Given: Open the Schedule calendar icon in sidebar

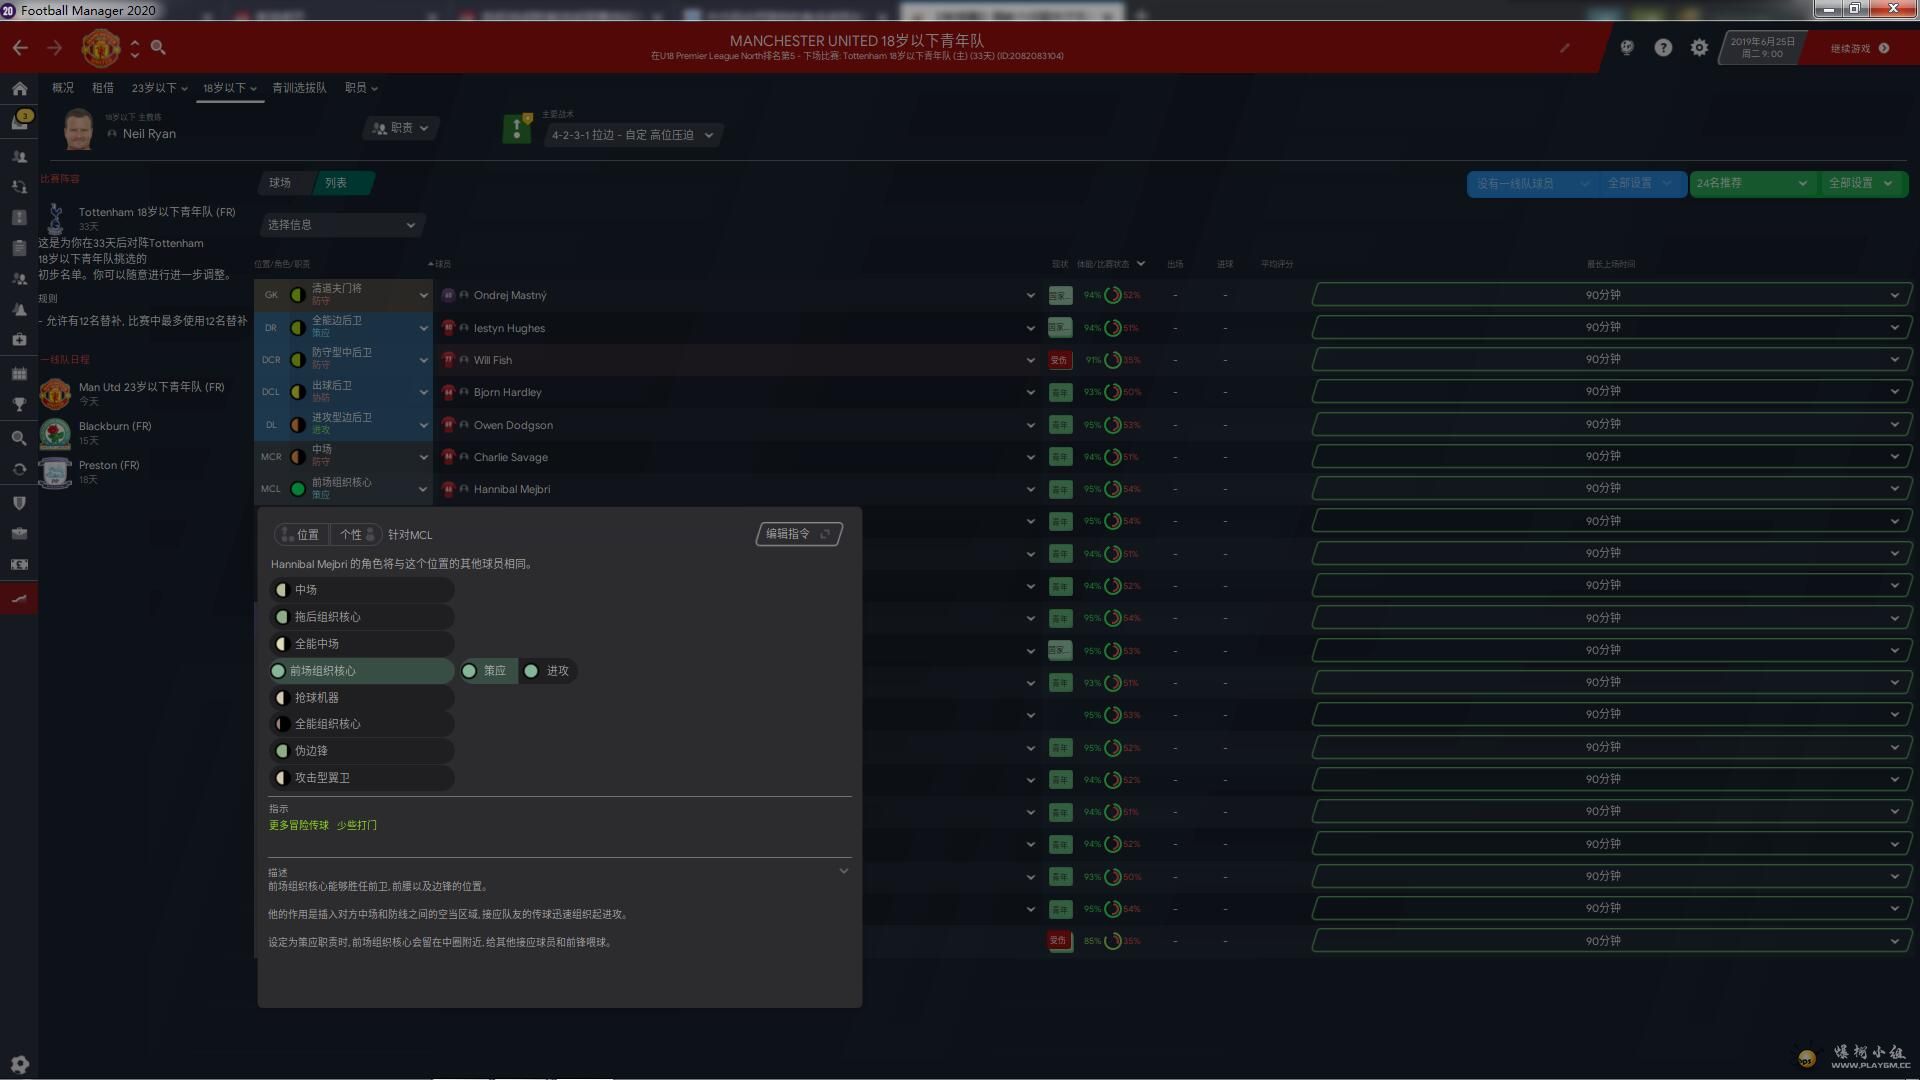Looking at the screenshot, I should 19,374.
